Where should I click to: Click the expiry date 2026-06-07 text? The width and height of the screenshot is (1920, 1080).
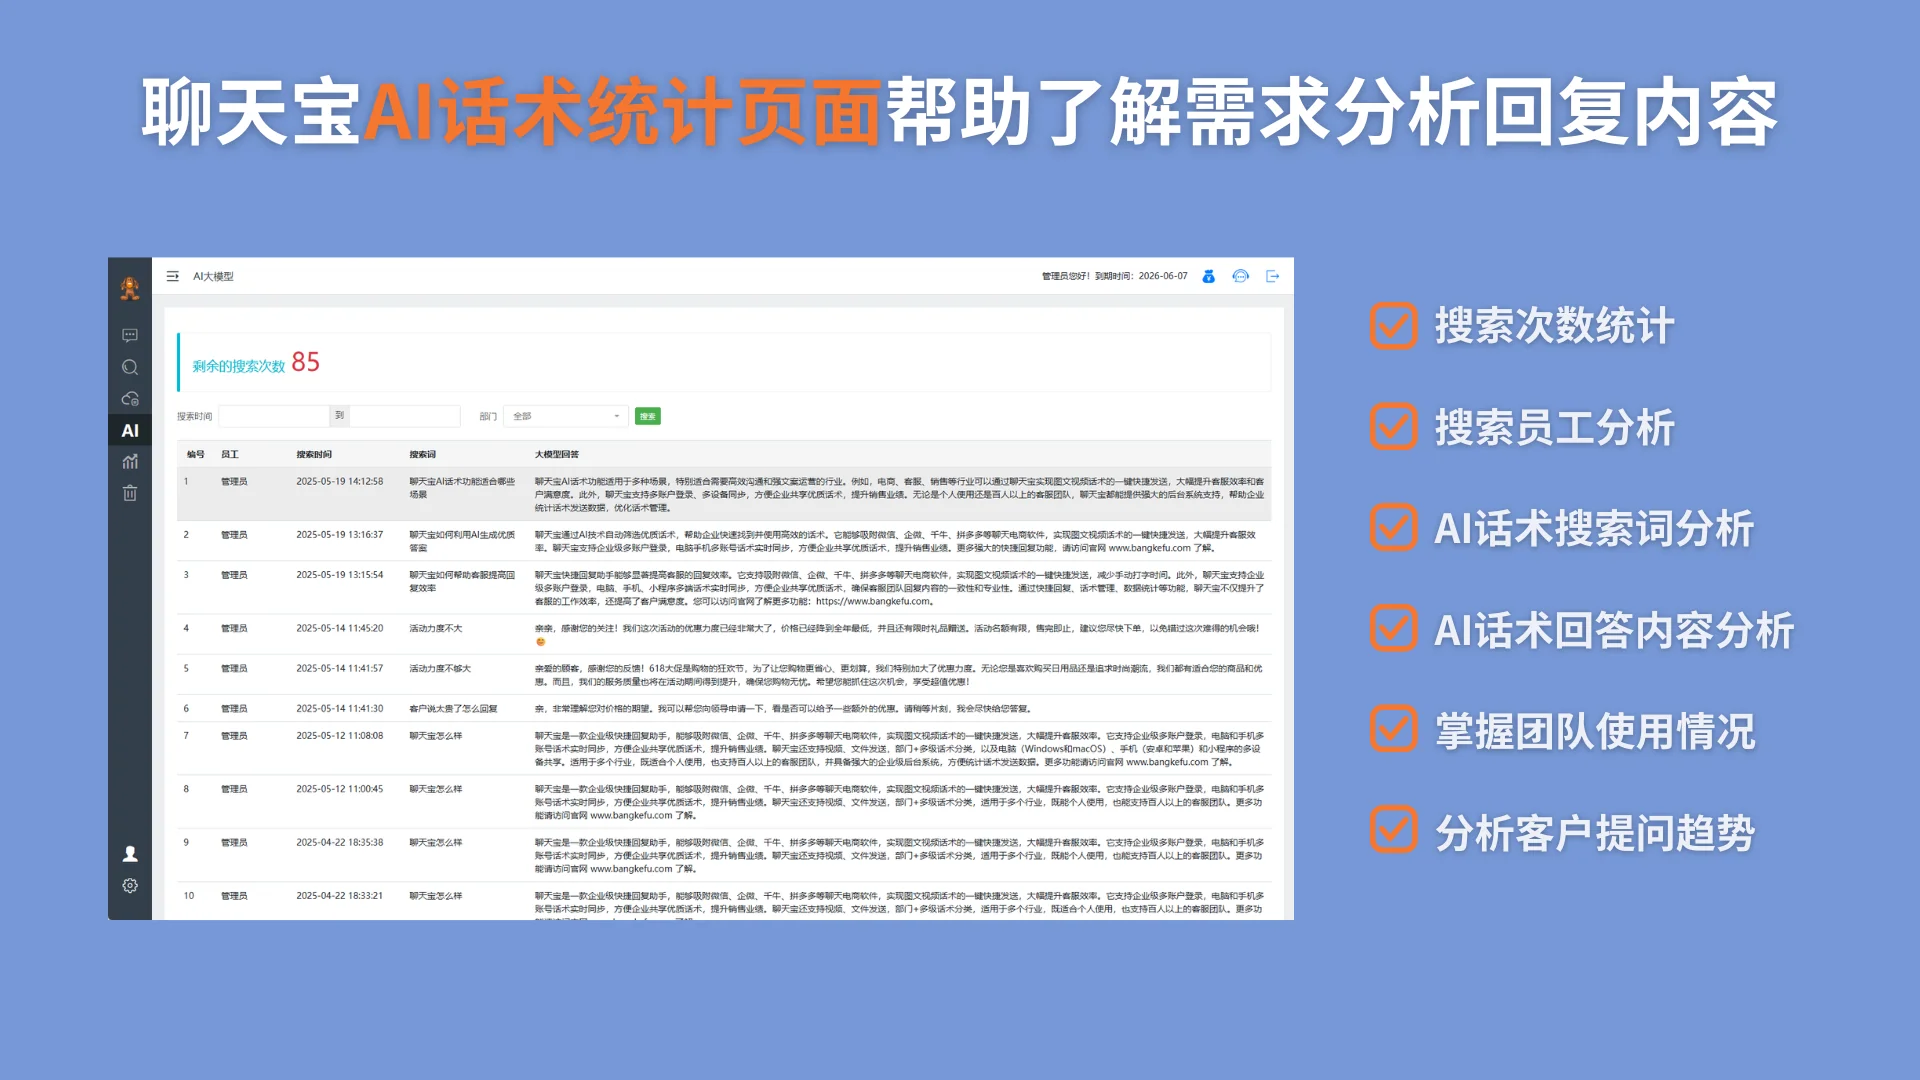pos(1163,276)
